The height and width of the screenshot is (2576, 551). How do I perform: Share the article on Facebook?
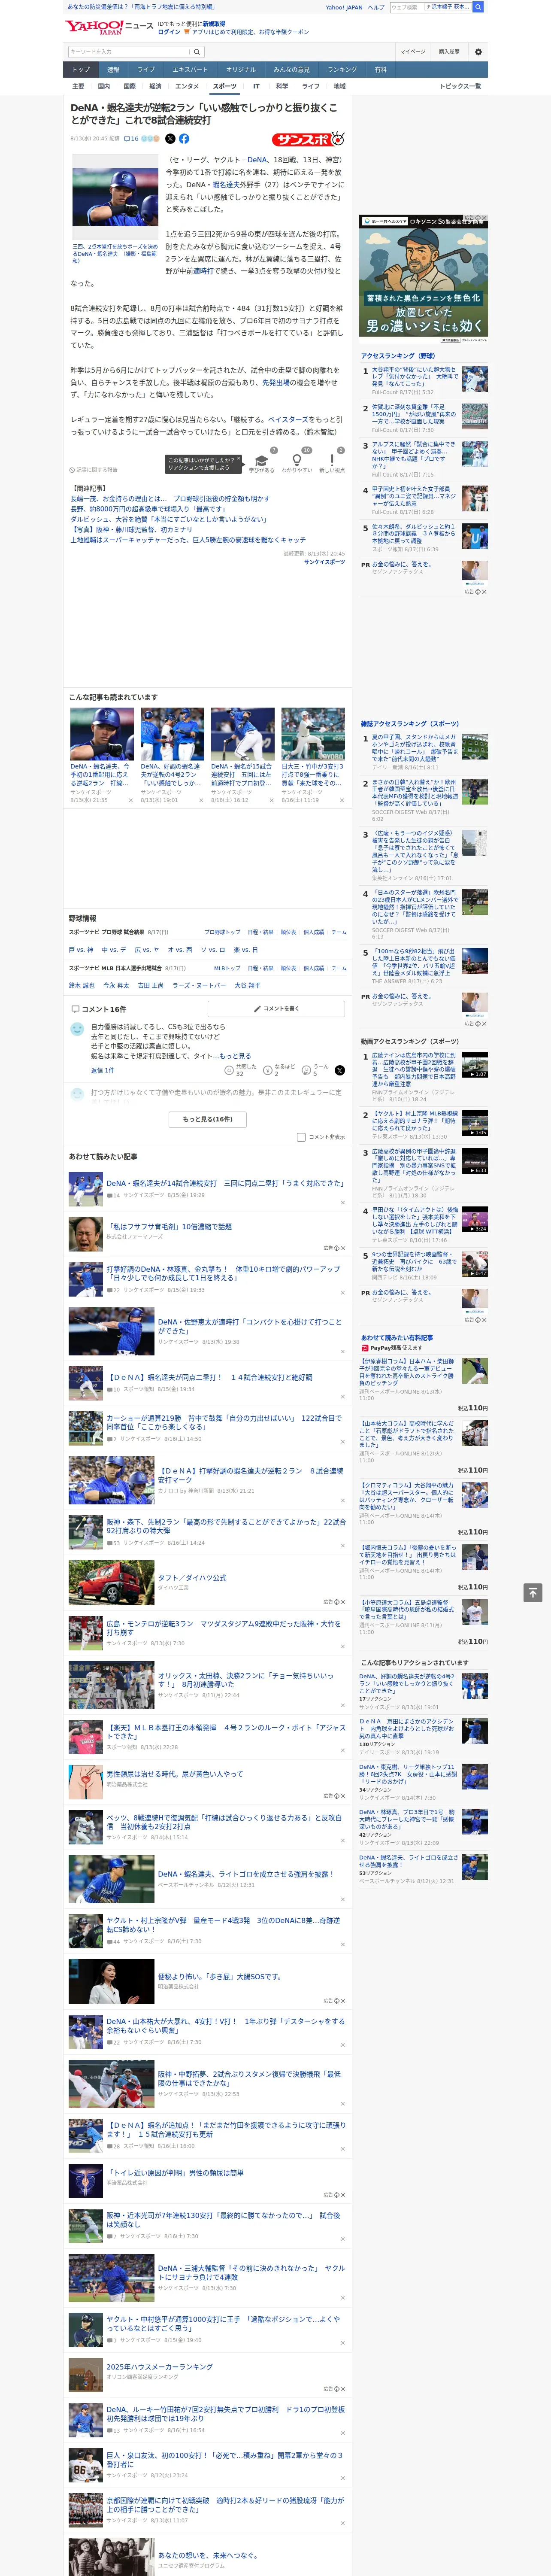(184, 139)
